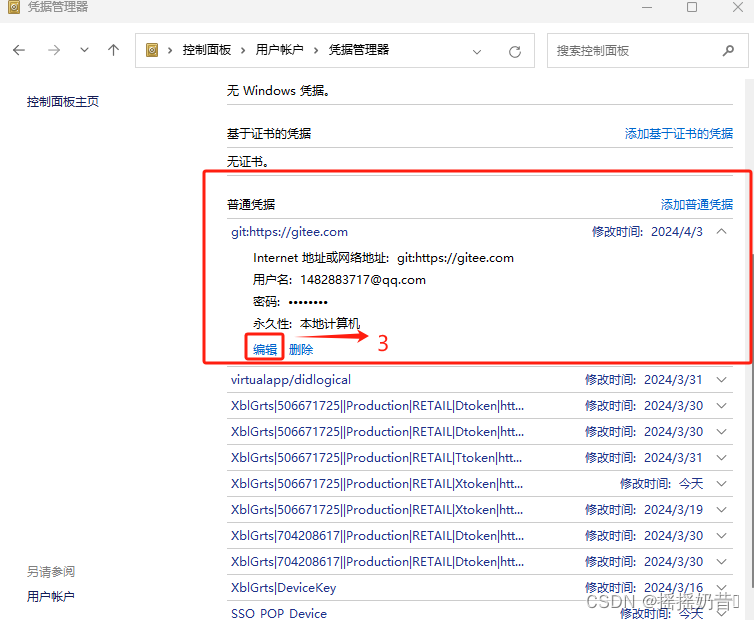Go up one level with up arrow
This screenshot has width=754, height=620.
click(113, 50)
